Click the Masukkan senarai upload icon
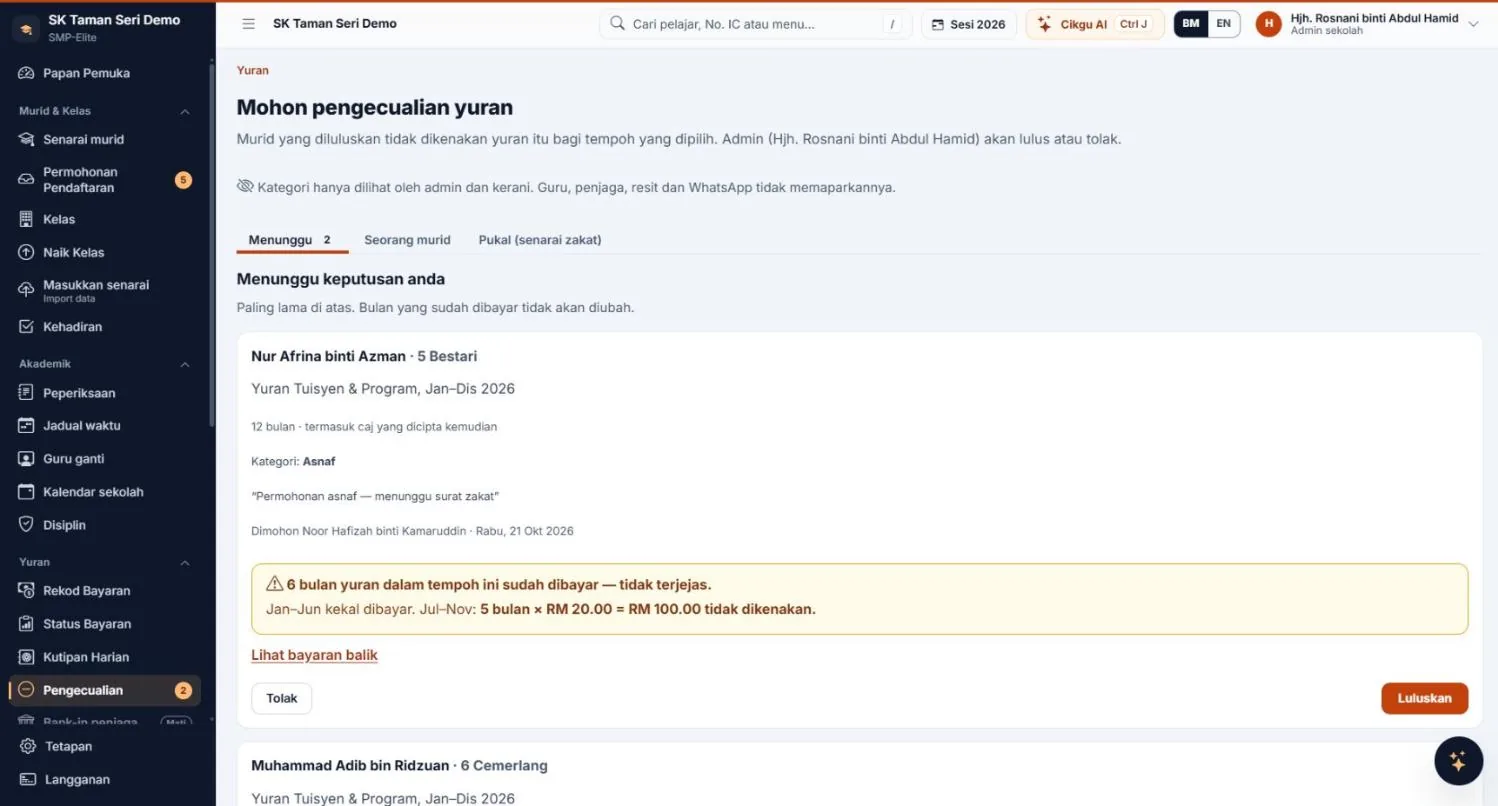This screenshot has height=806, width=1498. pos(26,290)
